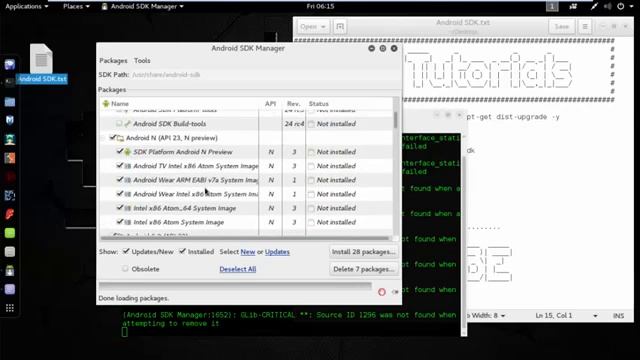Screen dimensions: 640x360
Task: Toggle the Updates/New show checkbox
Action: (x=126, y=251)
